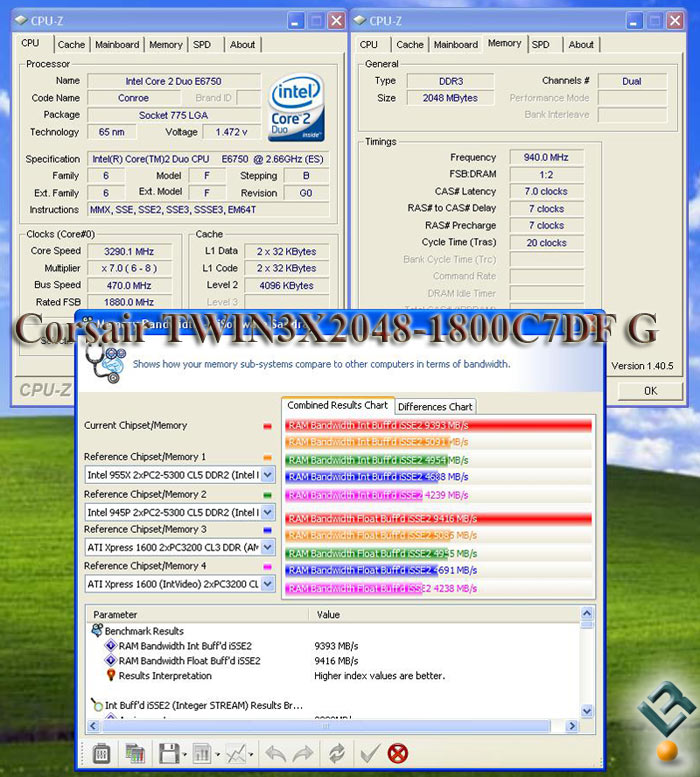
Task: Open About tab in left CPU-Z window
Action: click(x=242, y=45)
